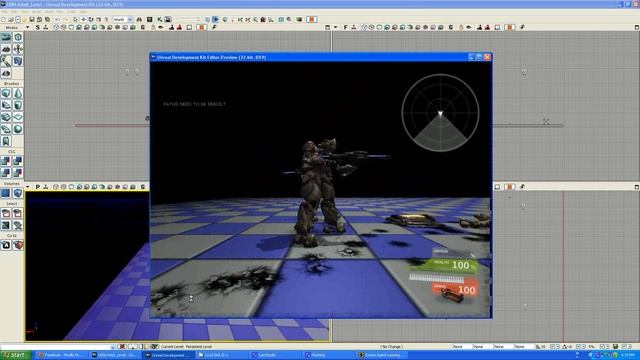Select the Camera mode icon in Modes
Viewport: 640px width, 360px height.
[6, 37]
